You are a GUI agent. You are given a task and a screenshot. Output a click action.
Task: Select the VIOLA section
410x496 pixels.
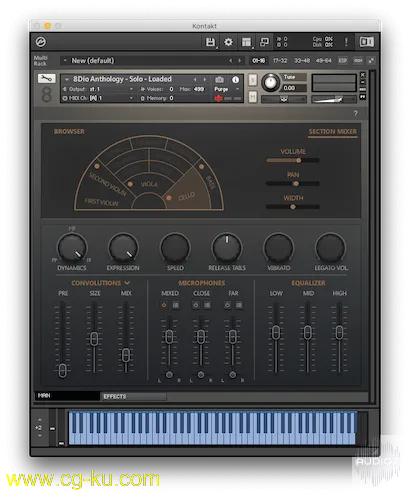149,184
